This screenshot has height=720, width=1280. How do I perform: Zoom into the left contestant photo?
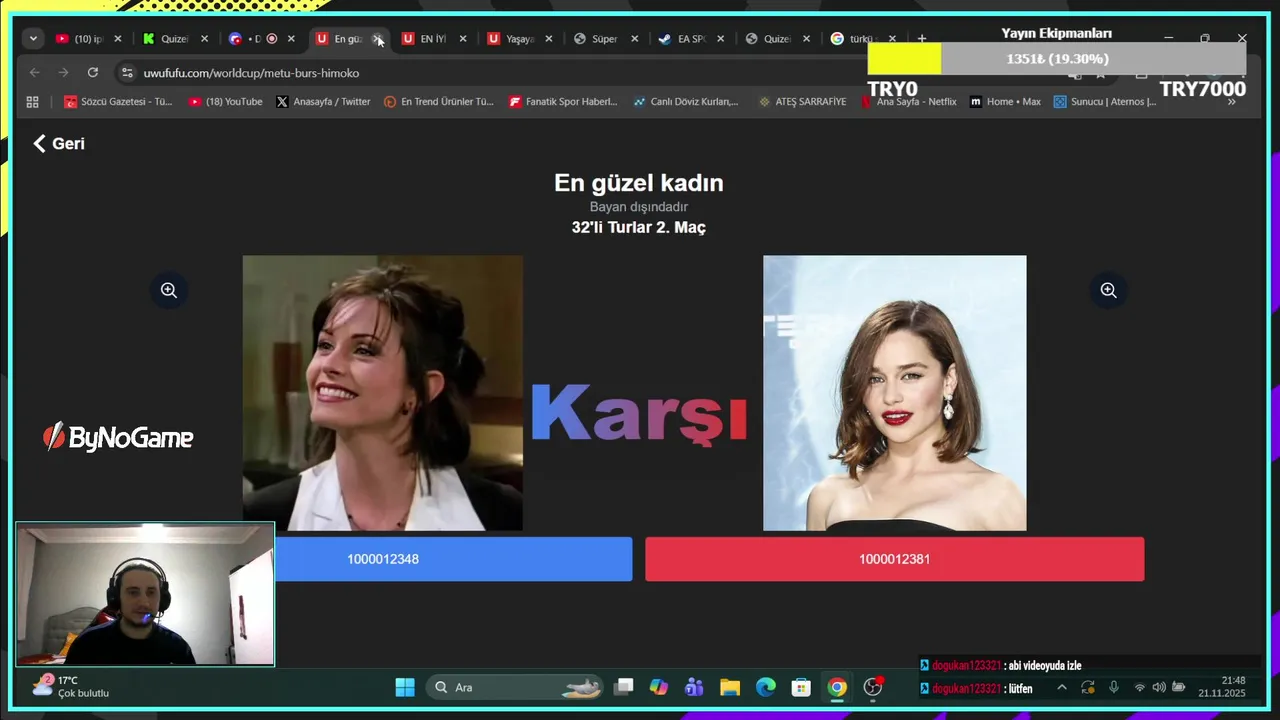coord(169,290)
